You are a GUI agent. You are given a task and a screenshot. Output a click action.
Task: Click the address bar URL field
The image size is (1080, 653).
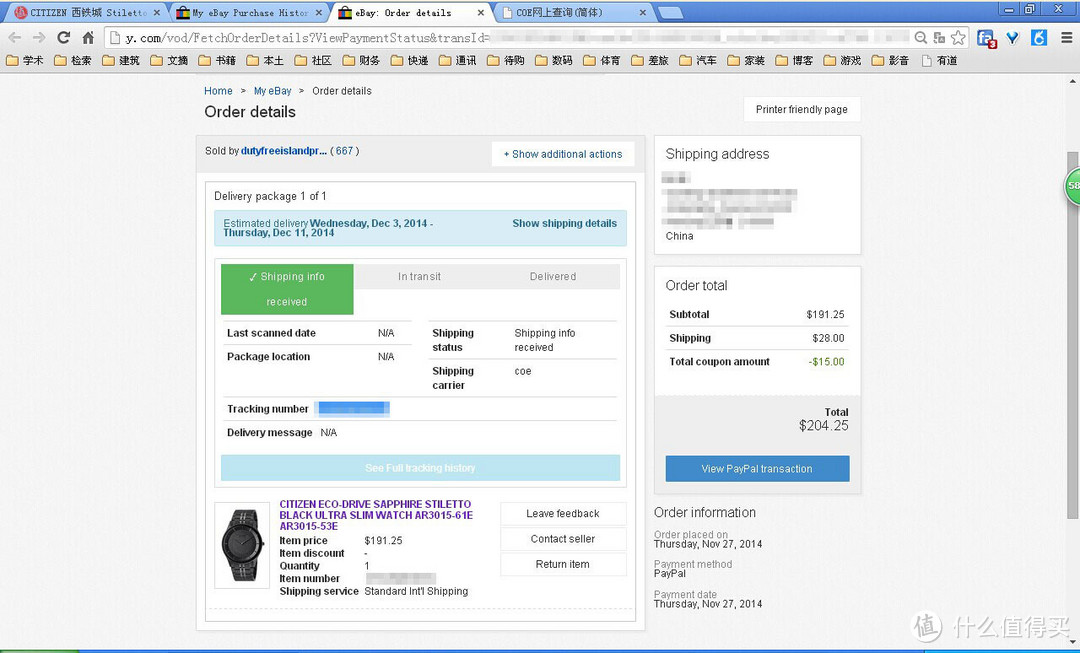pos(510,38)
